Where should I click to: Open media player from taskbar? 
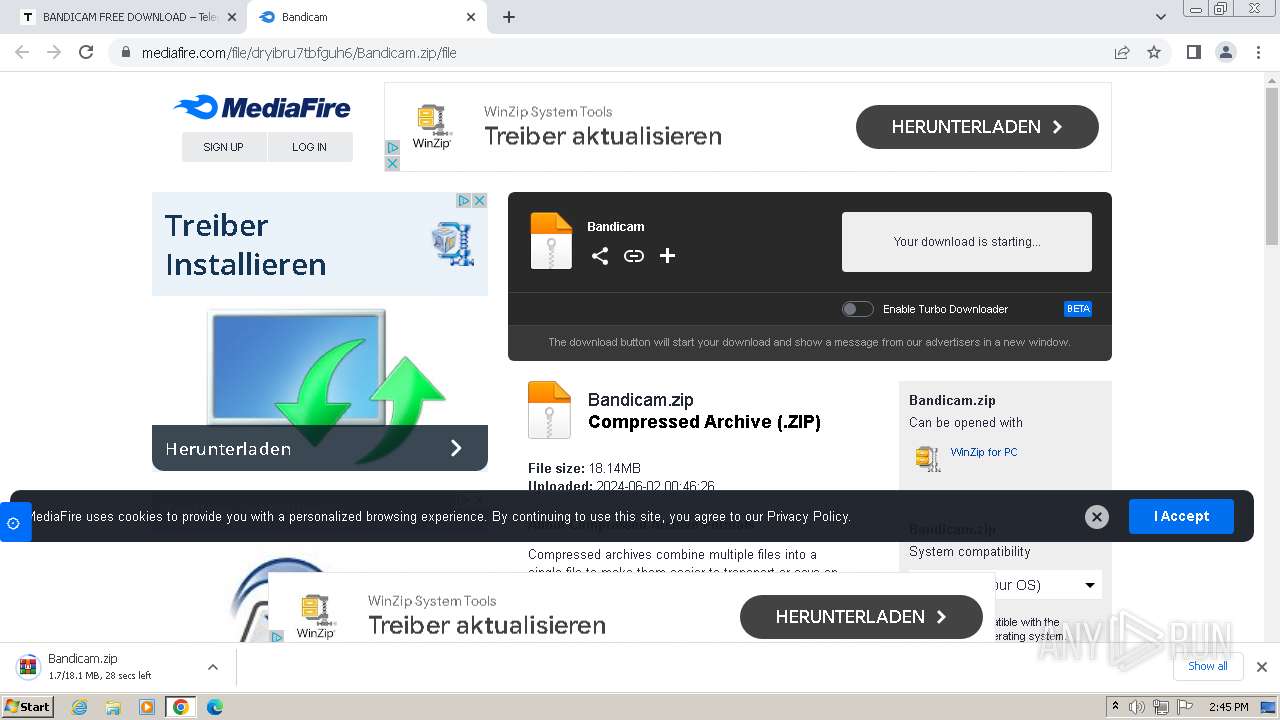(147, 707)
